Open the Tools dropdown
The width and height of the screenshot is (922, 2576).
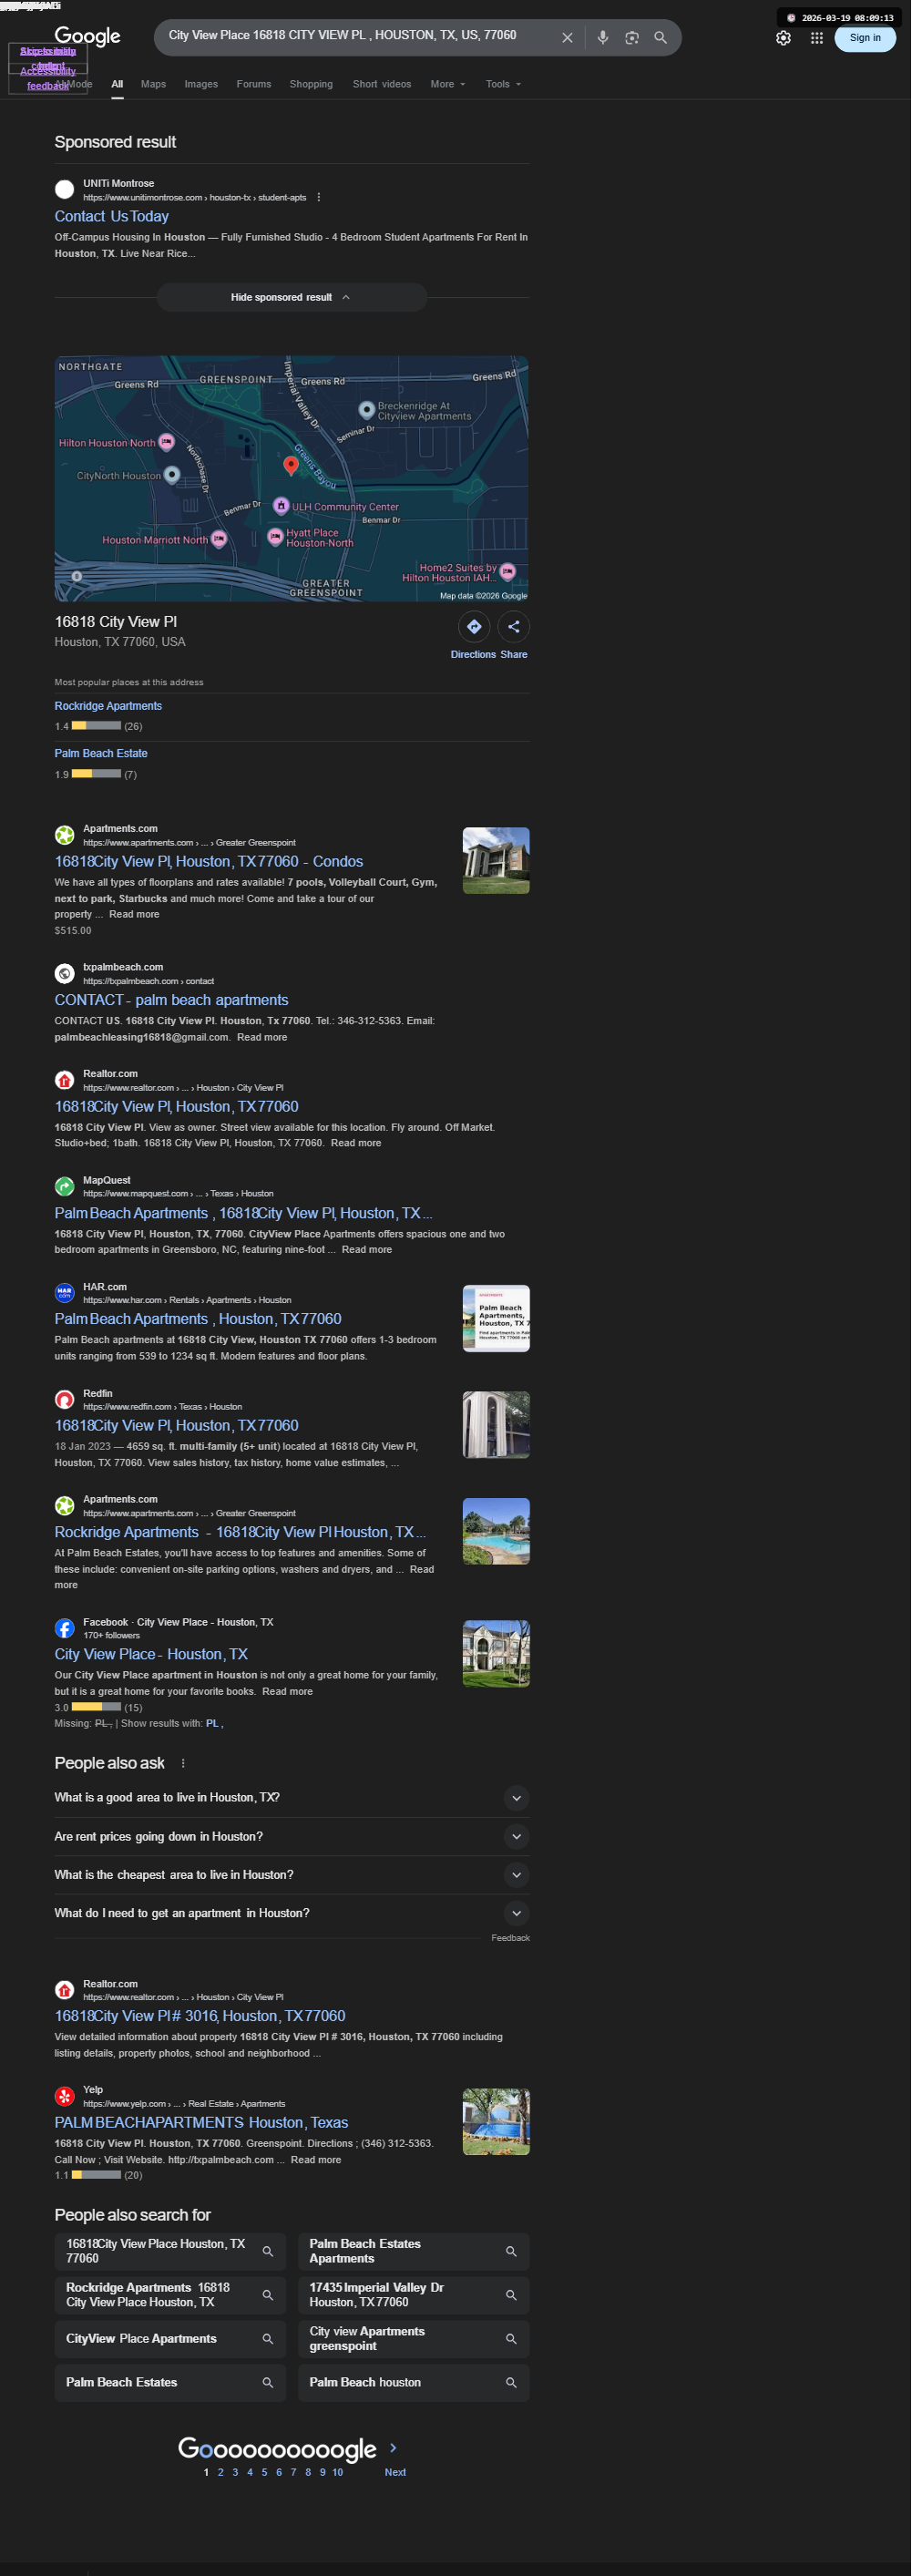point(509,85)
